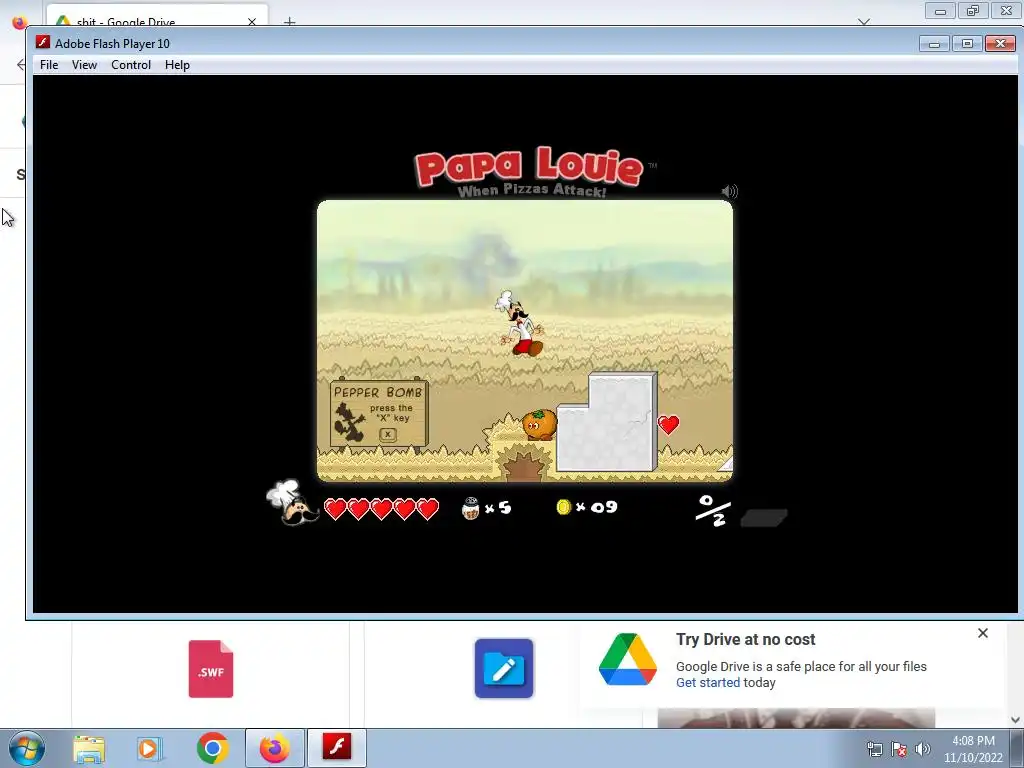Viewport: 1024px width, 768px height.
Task: Open the taskbar clock and date
Action: [x=973, y=749]
